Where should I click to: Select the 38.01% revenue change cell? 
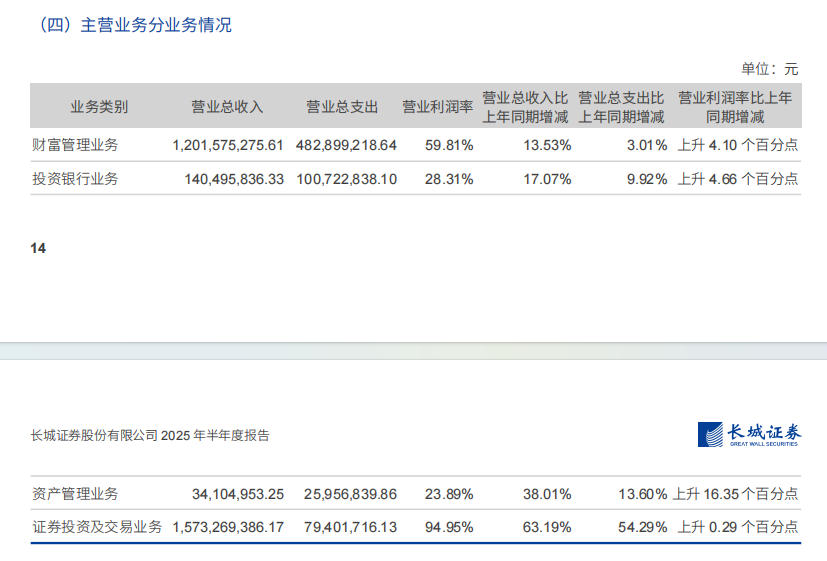(x=547, y=493)
